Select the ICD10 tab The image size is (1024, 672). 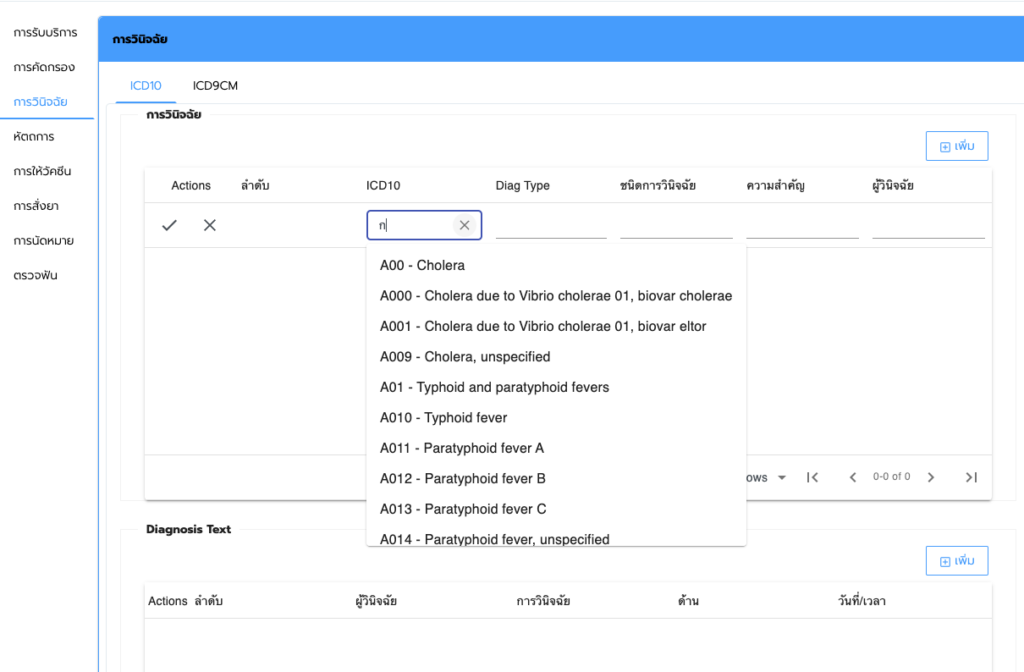pyautogui.click(x=146, y=86)
